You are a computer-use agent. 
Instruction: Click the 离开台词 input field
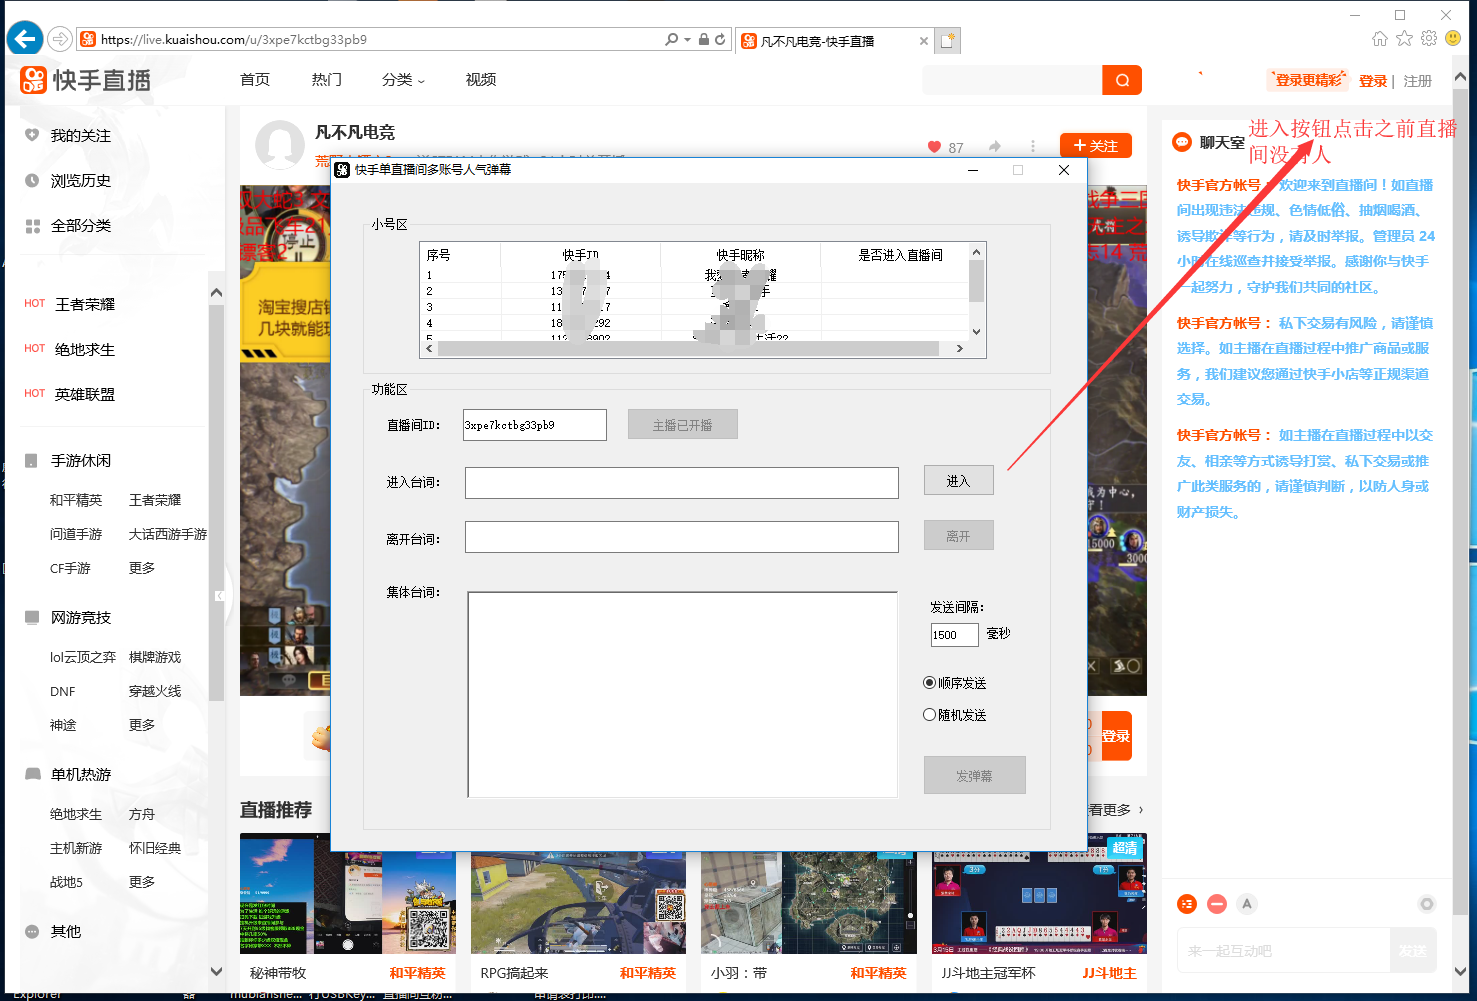[x=682, y=537]
